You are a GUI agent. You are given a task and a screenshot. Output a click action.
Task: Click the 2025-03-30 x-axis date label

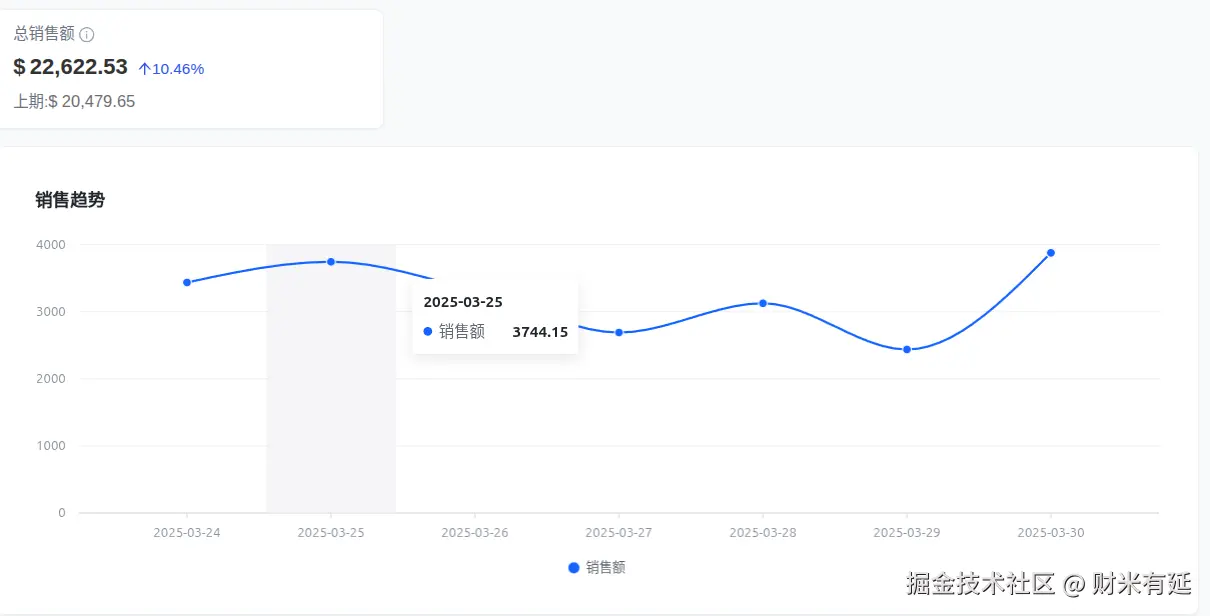pyautogui.click(x=1051, y=533)
